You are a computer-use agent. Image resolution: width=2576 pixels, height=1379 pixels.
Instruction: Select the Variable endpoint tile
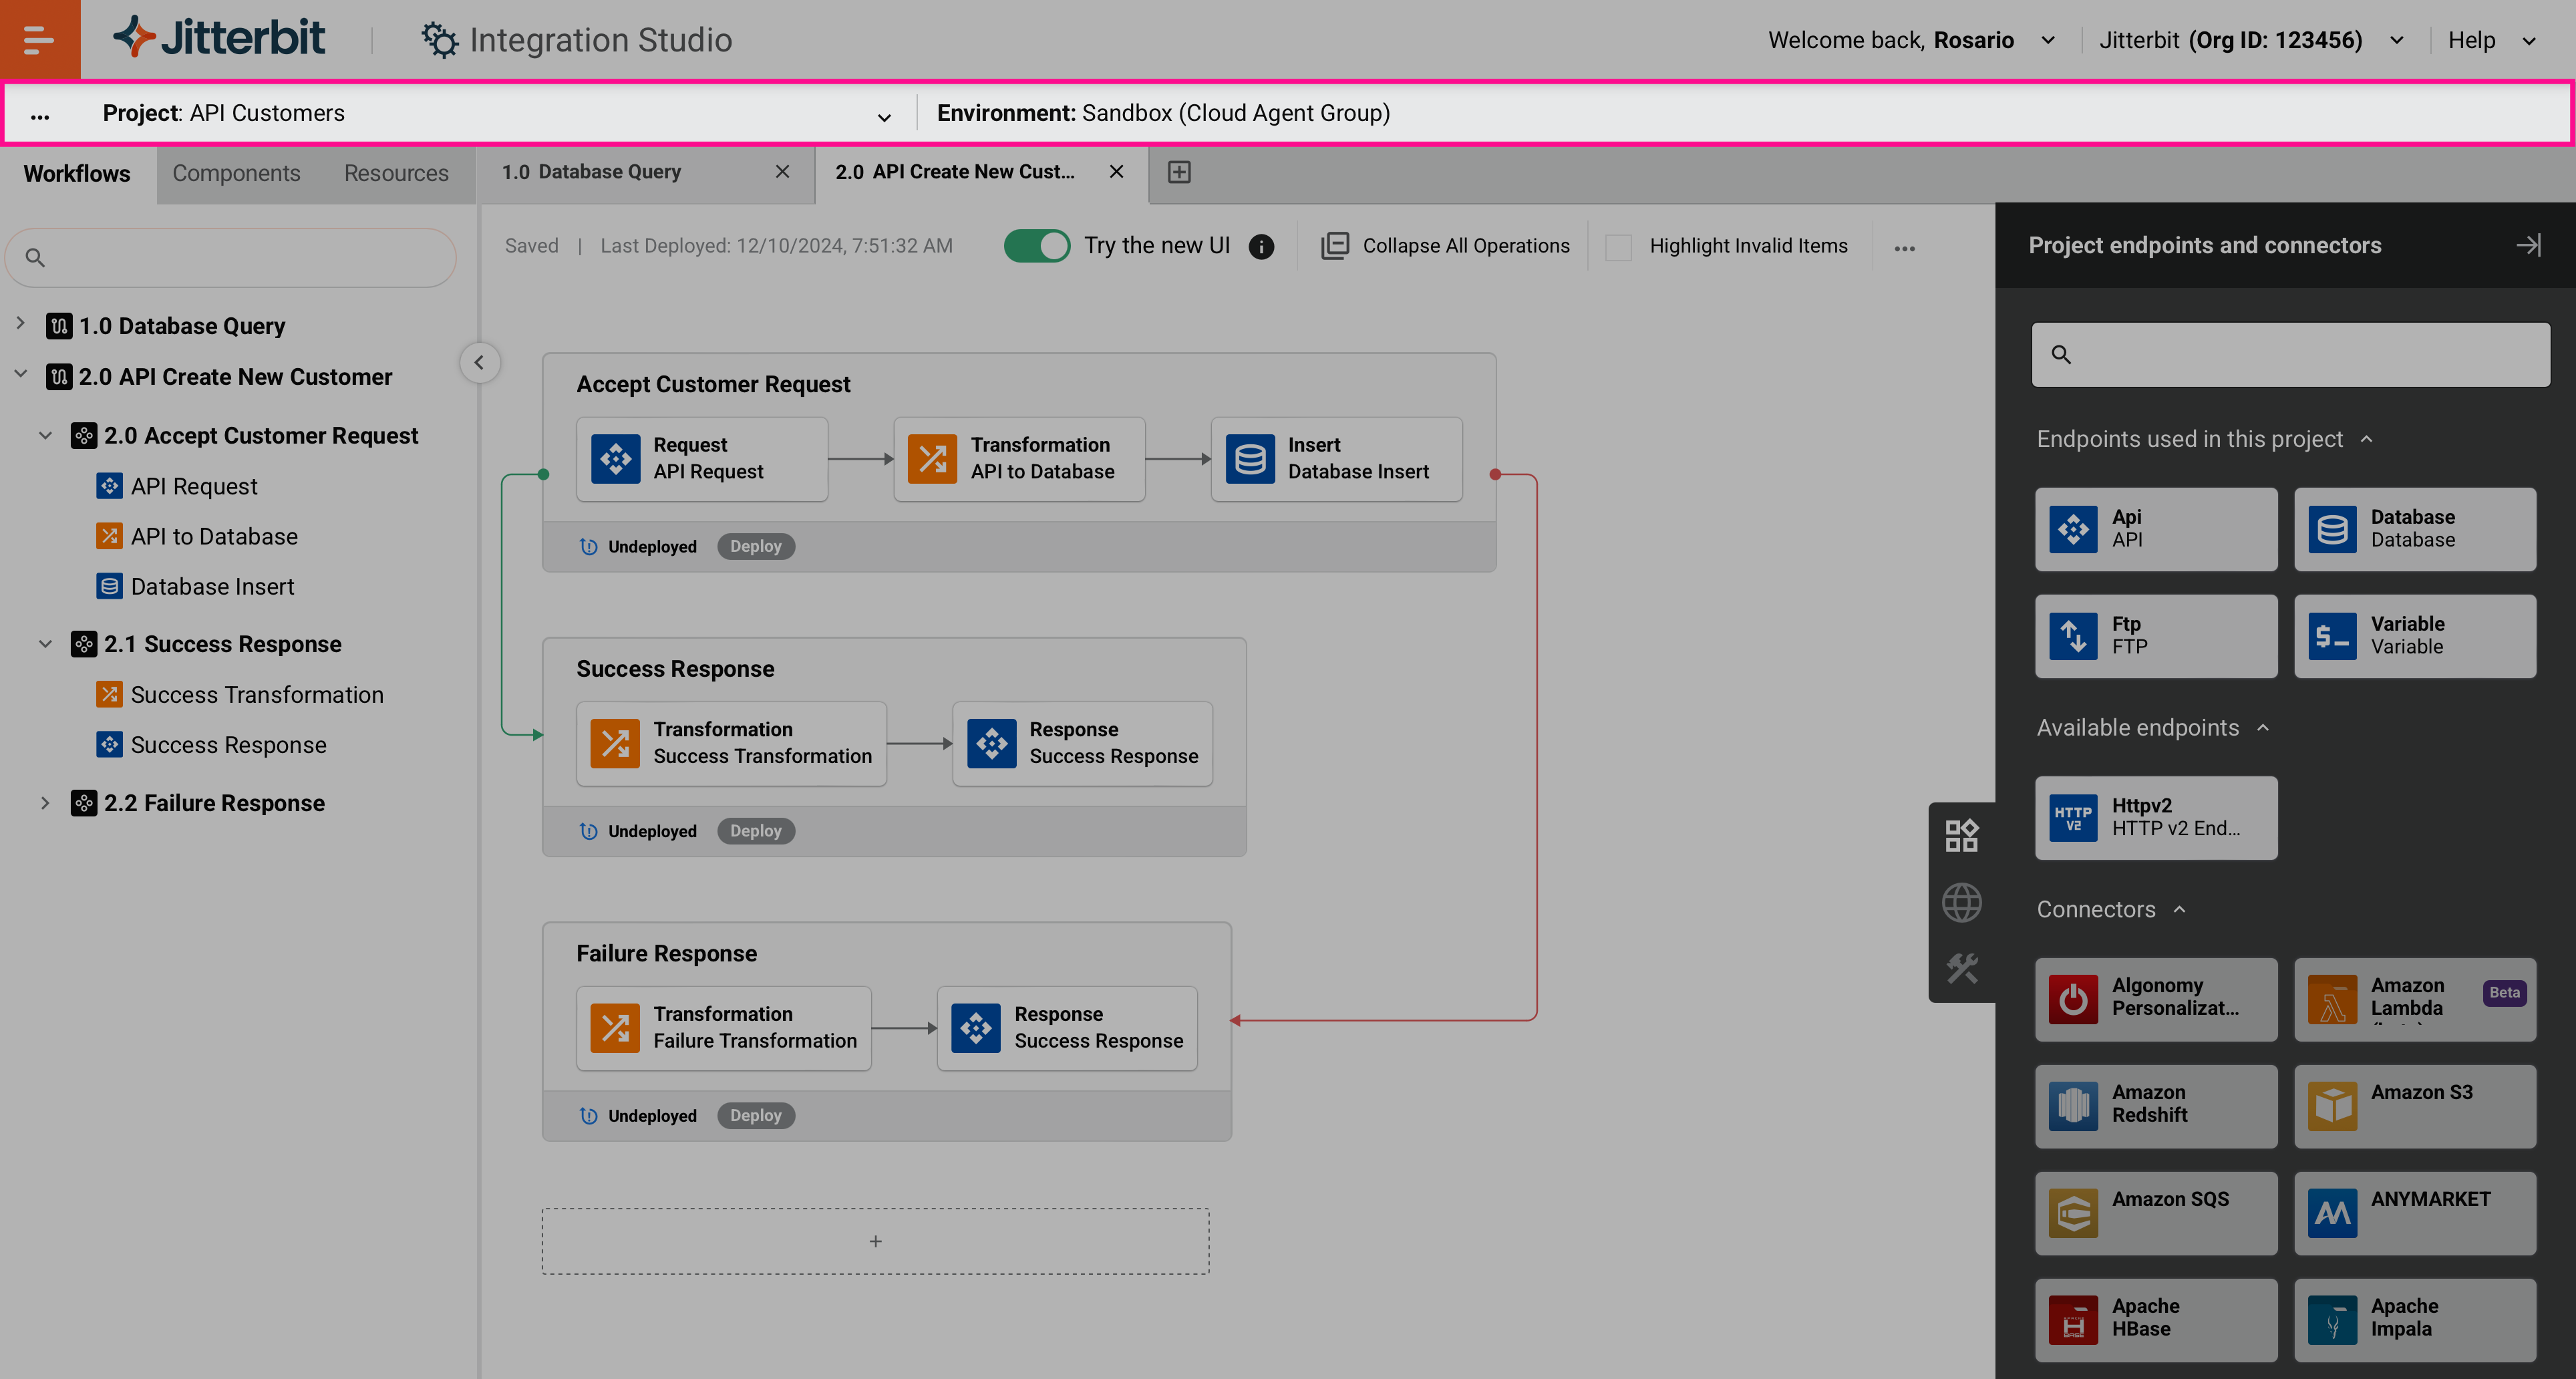pos(2414,636)
